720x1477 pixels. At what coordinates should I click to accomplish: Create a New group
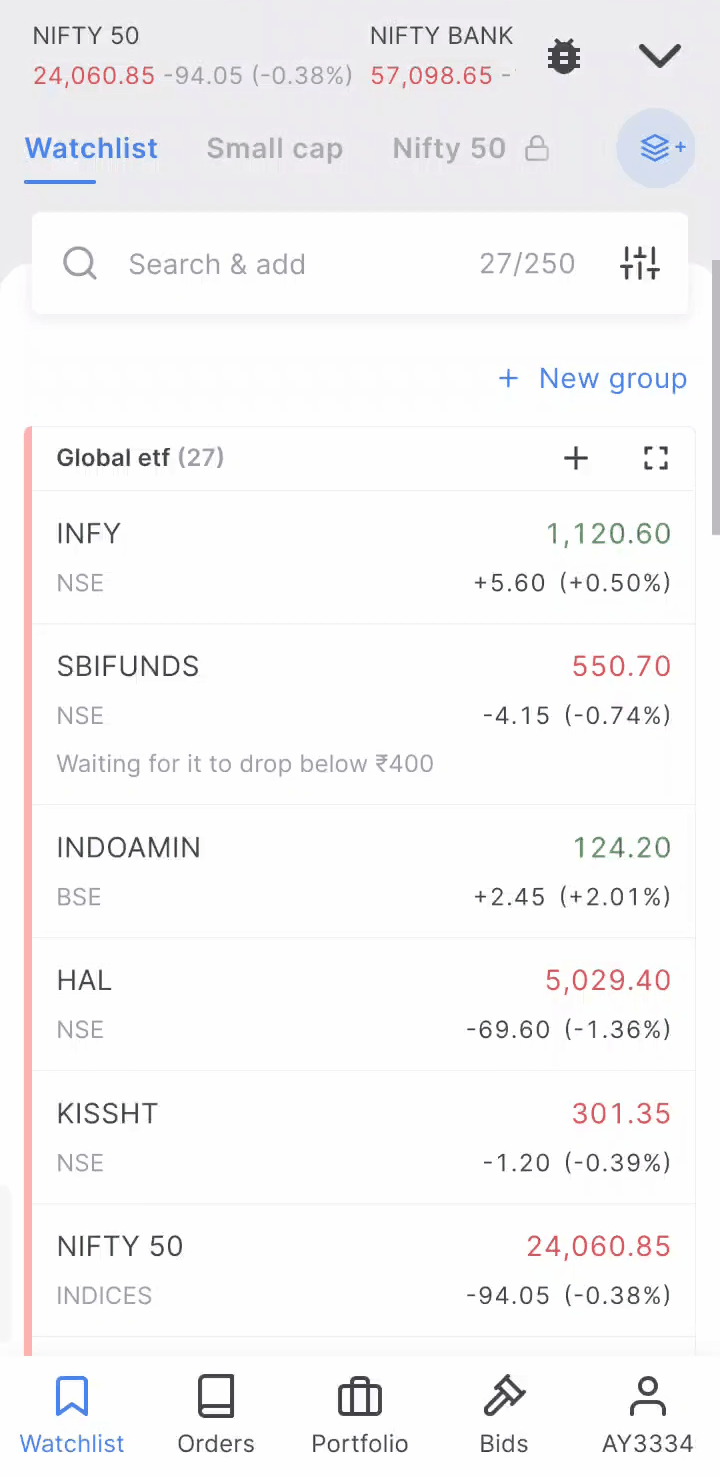(593, 378)
